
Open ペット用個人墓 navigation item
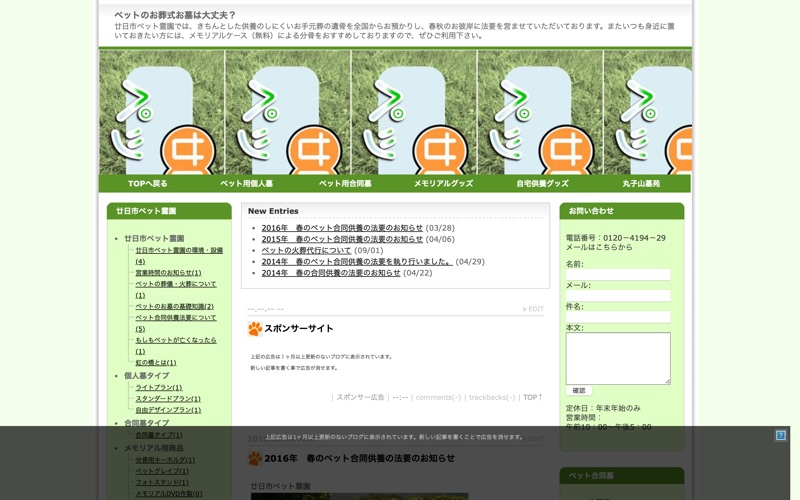246,183
